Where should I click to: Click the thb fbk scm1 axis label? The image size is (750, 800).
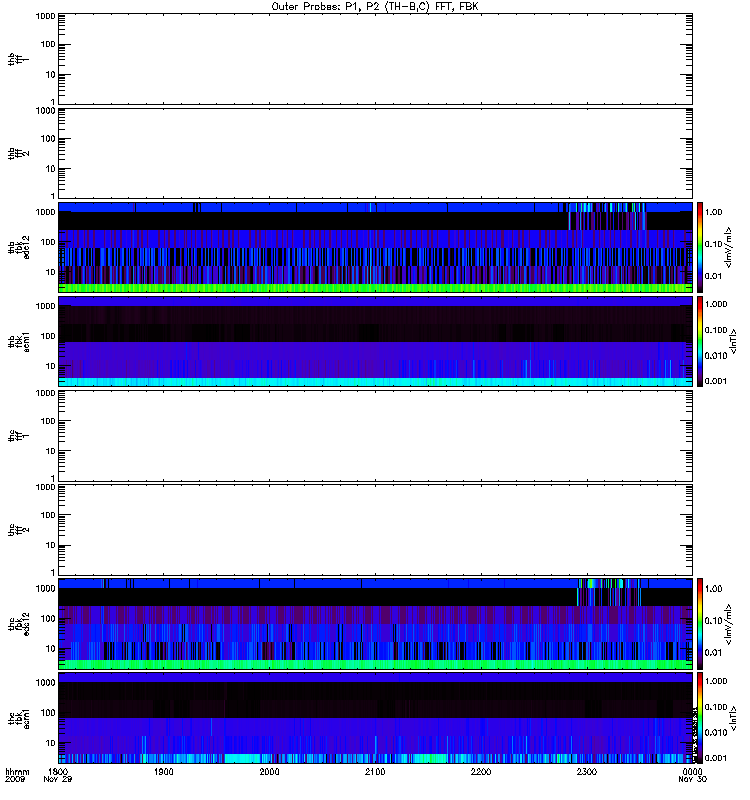pyautogui.click(x=18, y=341)
